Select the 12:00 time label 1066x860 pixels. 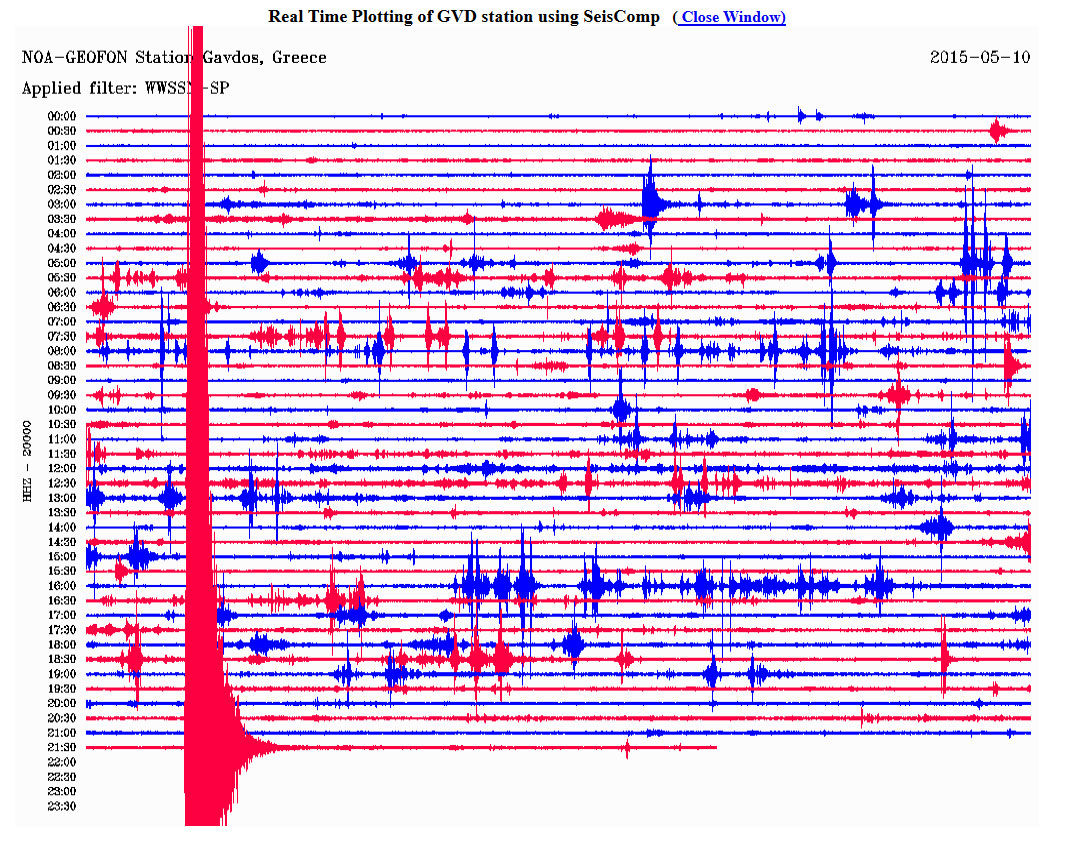tap(62, 468)
